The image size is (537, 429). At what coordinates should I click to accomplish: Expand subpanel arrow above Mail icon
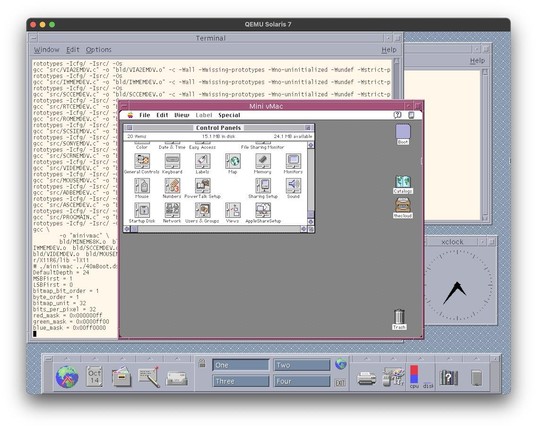tap(177, 359)
